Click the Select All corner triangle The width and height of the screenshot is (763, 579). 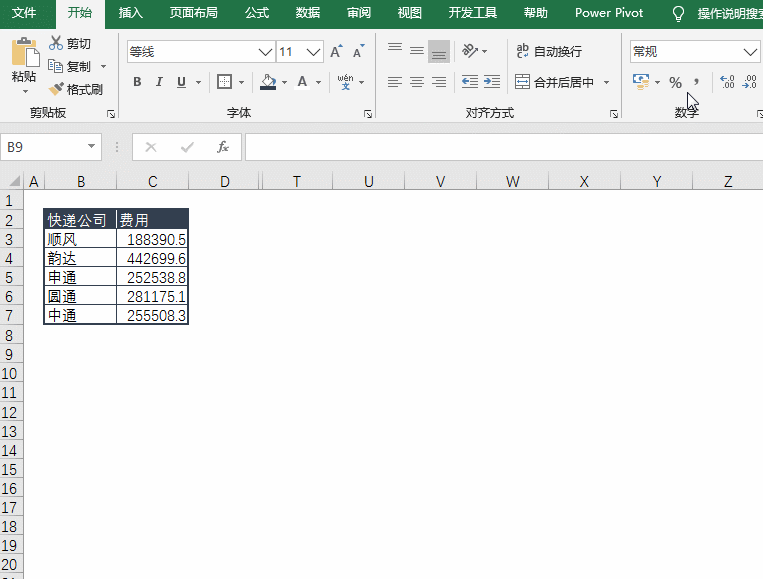tap(15, 181)
